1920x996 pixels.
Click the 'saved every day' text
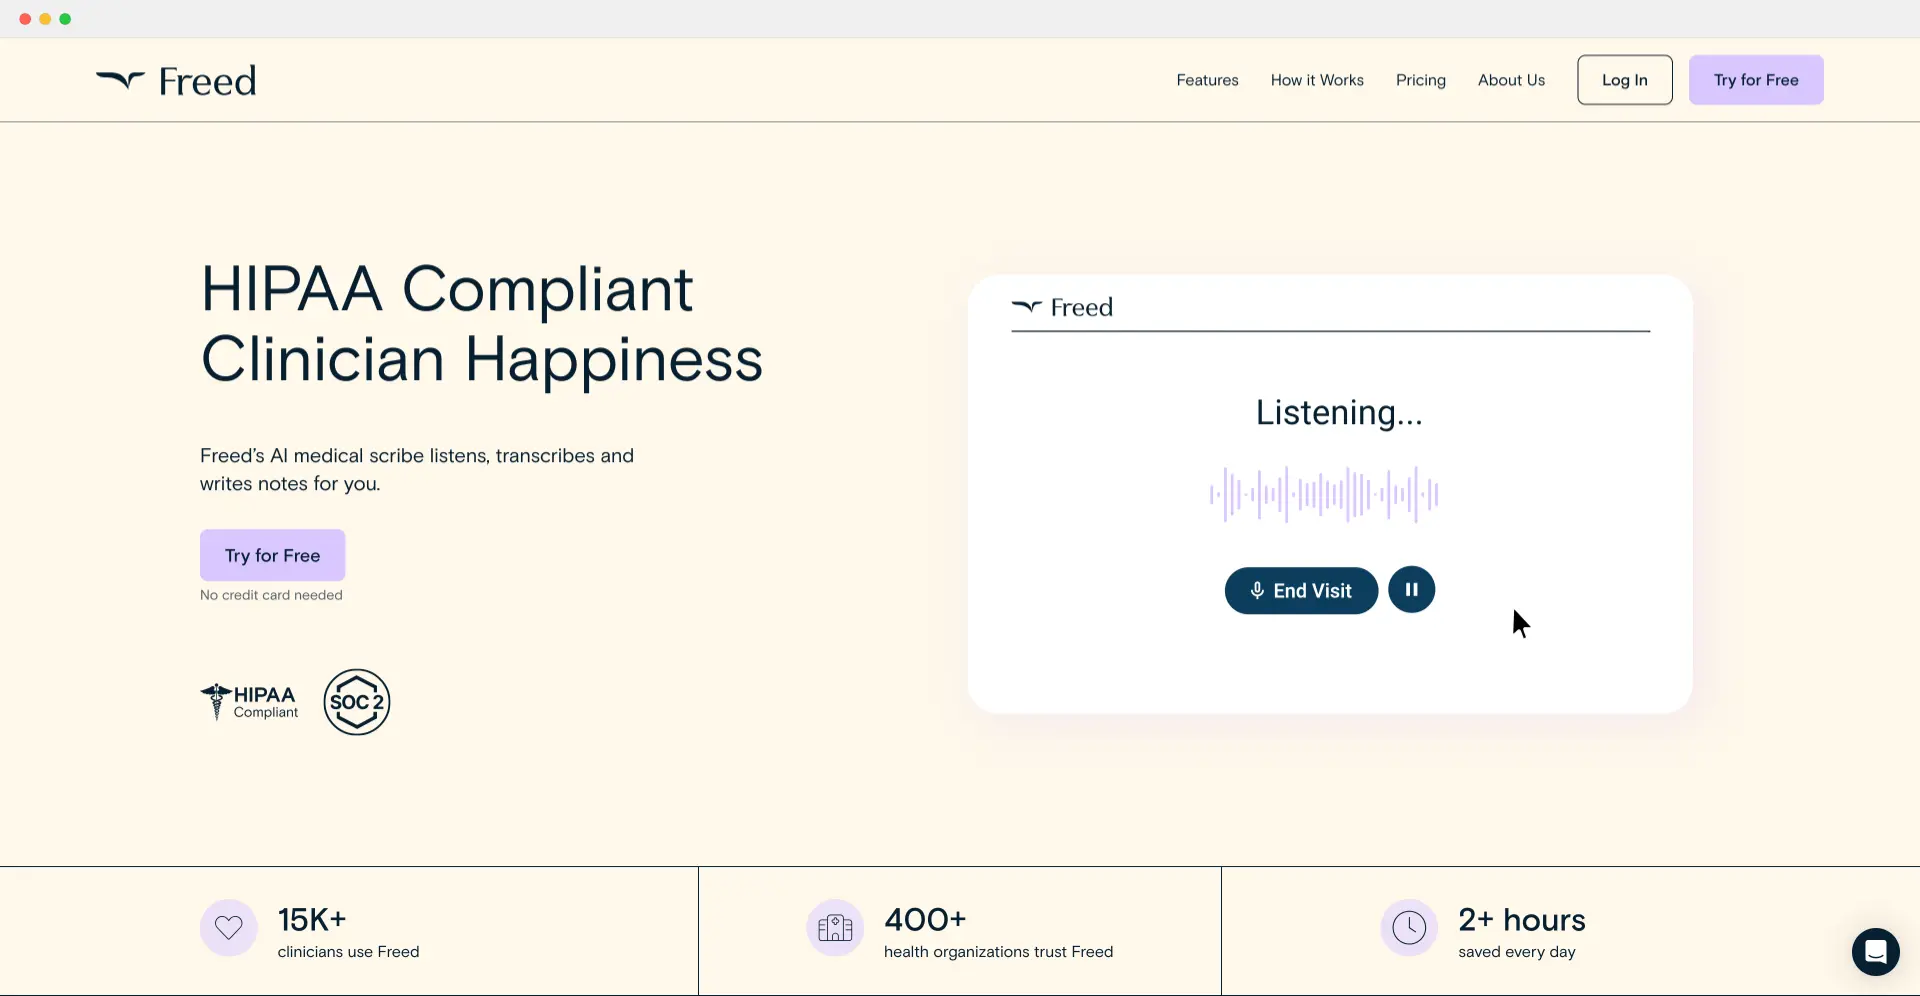click(1517, 952)
